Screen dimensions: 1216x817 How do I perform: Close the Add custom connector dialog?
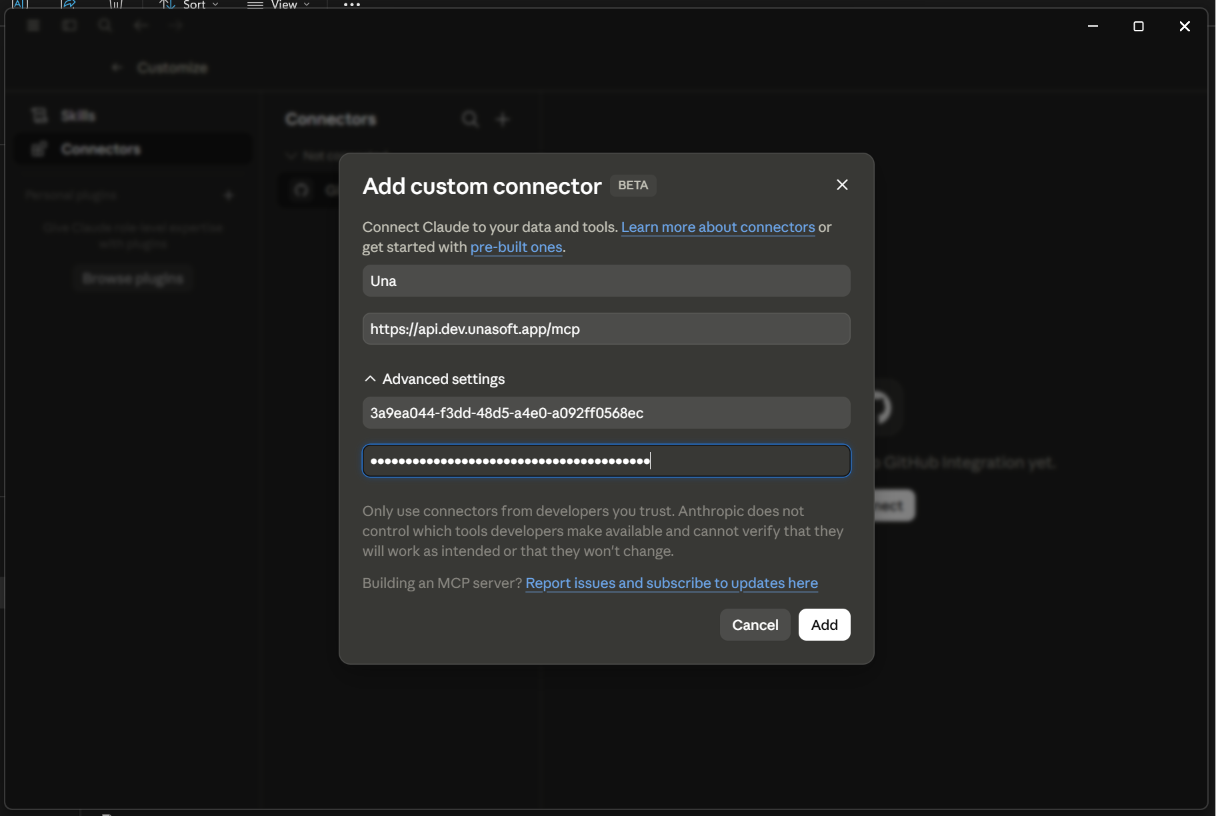pyautogui.click(x=842, y=185)
